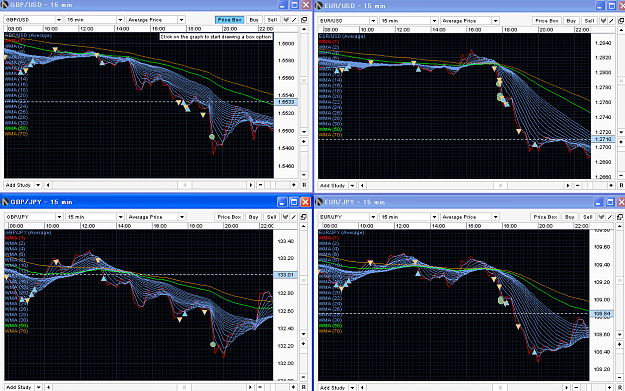
Task: Click price 133.01 marker on GBP/JPY axis
Action: [285, 275]
